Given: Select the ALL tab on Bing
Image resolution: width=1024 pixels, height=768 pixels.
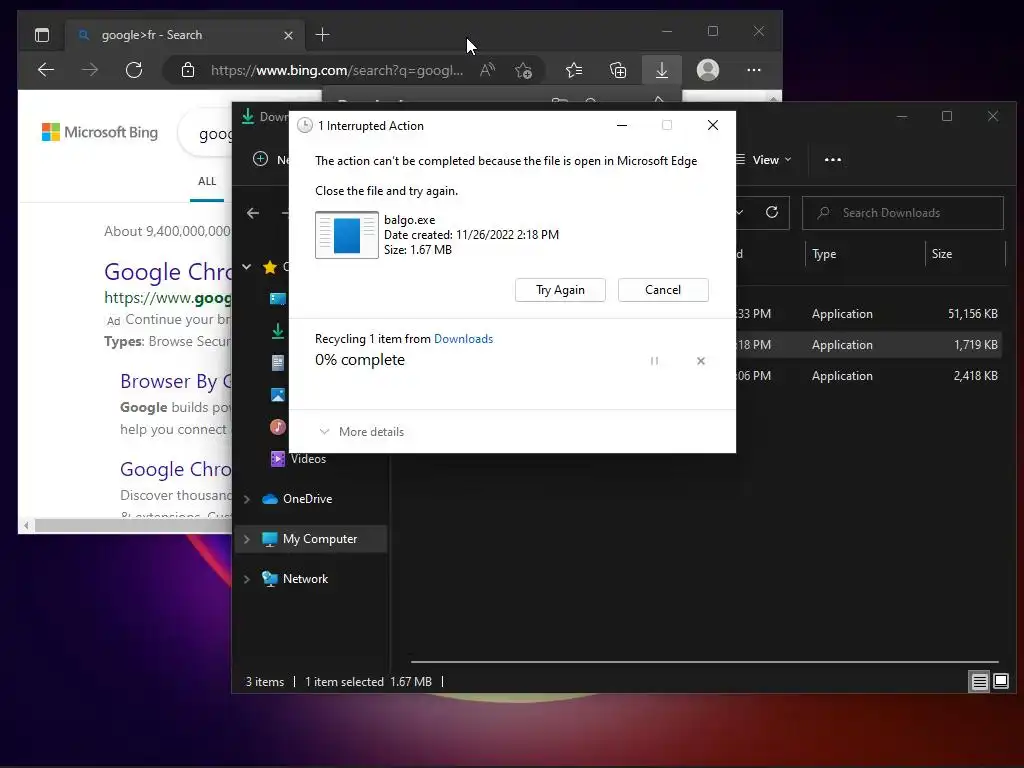Looking at the screenshot, I should tap(207, 182).
